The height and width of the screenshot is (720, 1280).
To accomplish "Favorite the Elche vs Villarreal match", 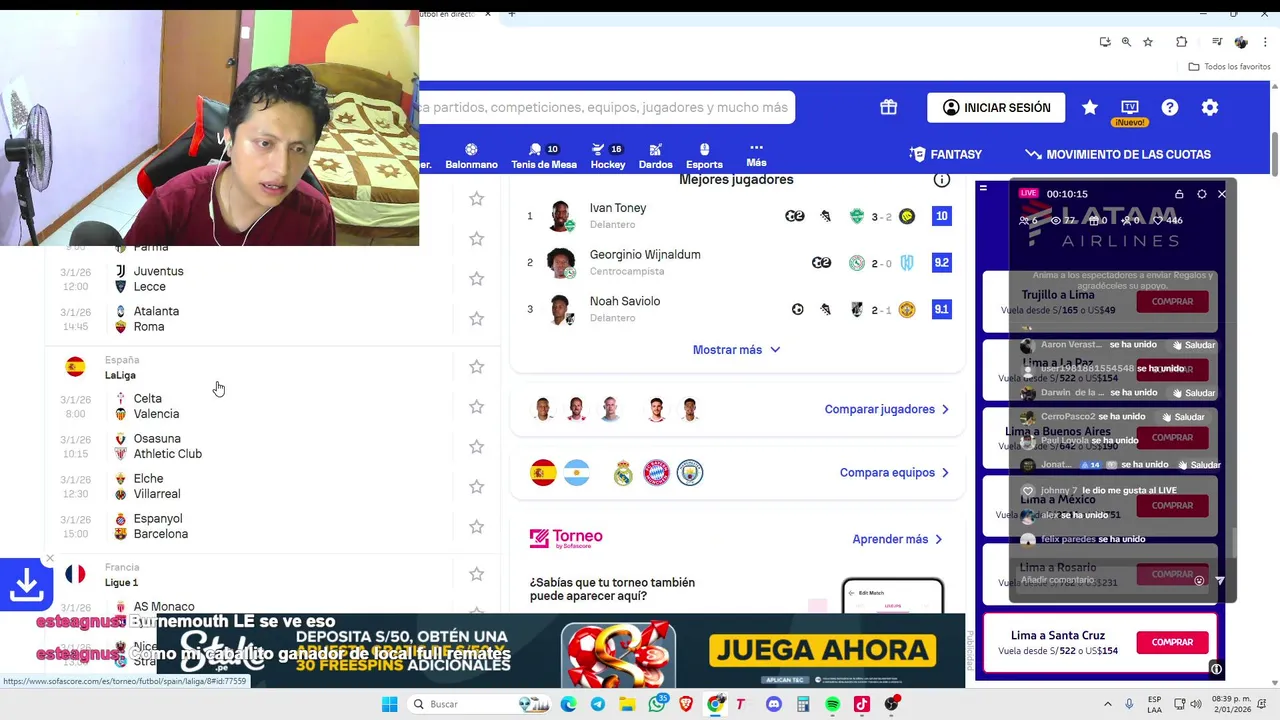I will pos(477,487).
